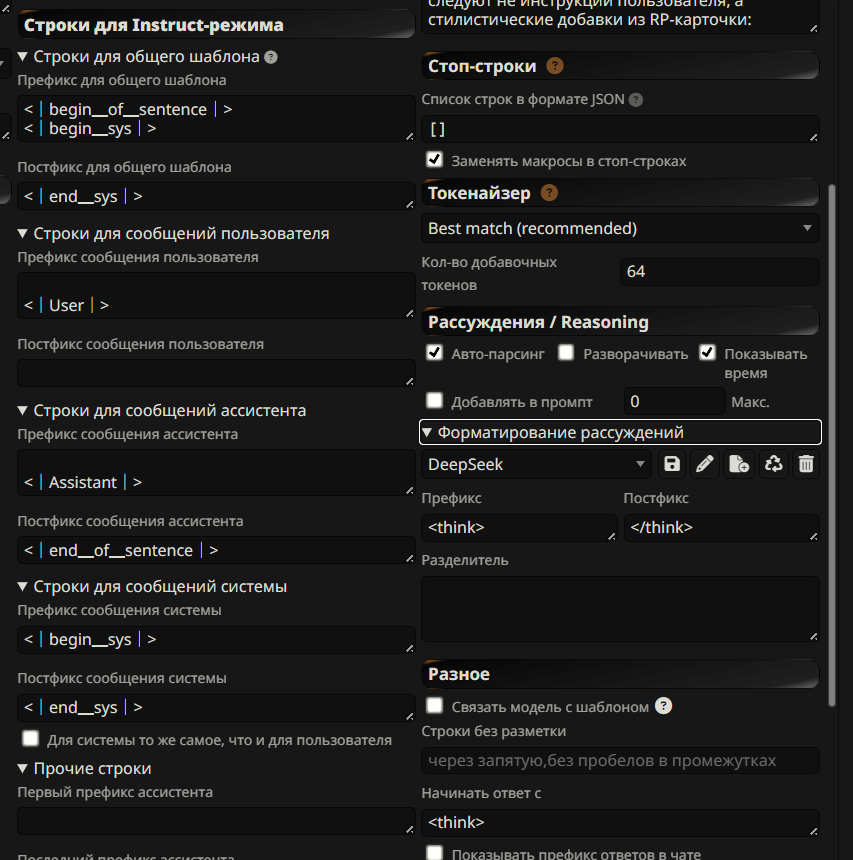Open DeepSeek template dropdown
This screenshot has width=853, height=860.
pyautogui.click(x=536, y=465)
